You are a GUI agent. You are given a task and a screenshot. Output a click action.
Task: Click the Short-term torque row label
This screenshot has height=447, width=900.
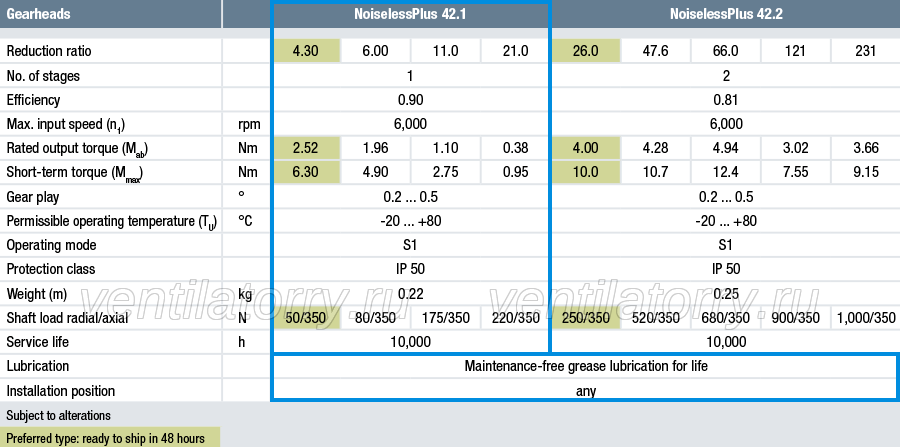[x=74, y=173]
